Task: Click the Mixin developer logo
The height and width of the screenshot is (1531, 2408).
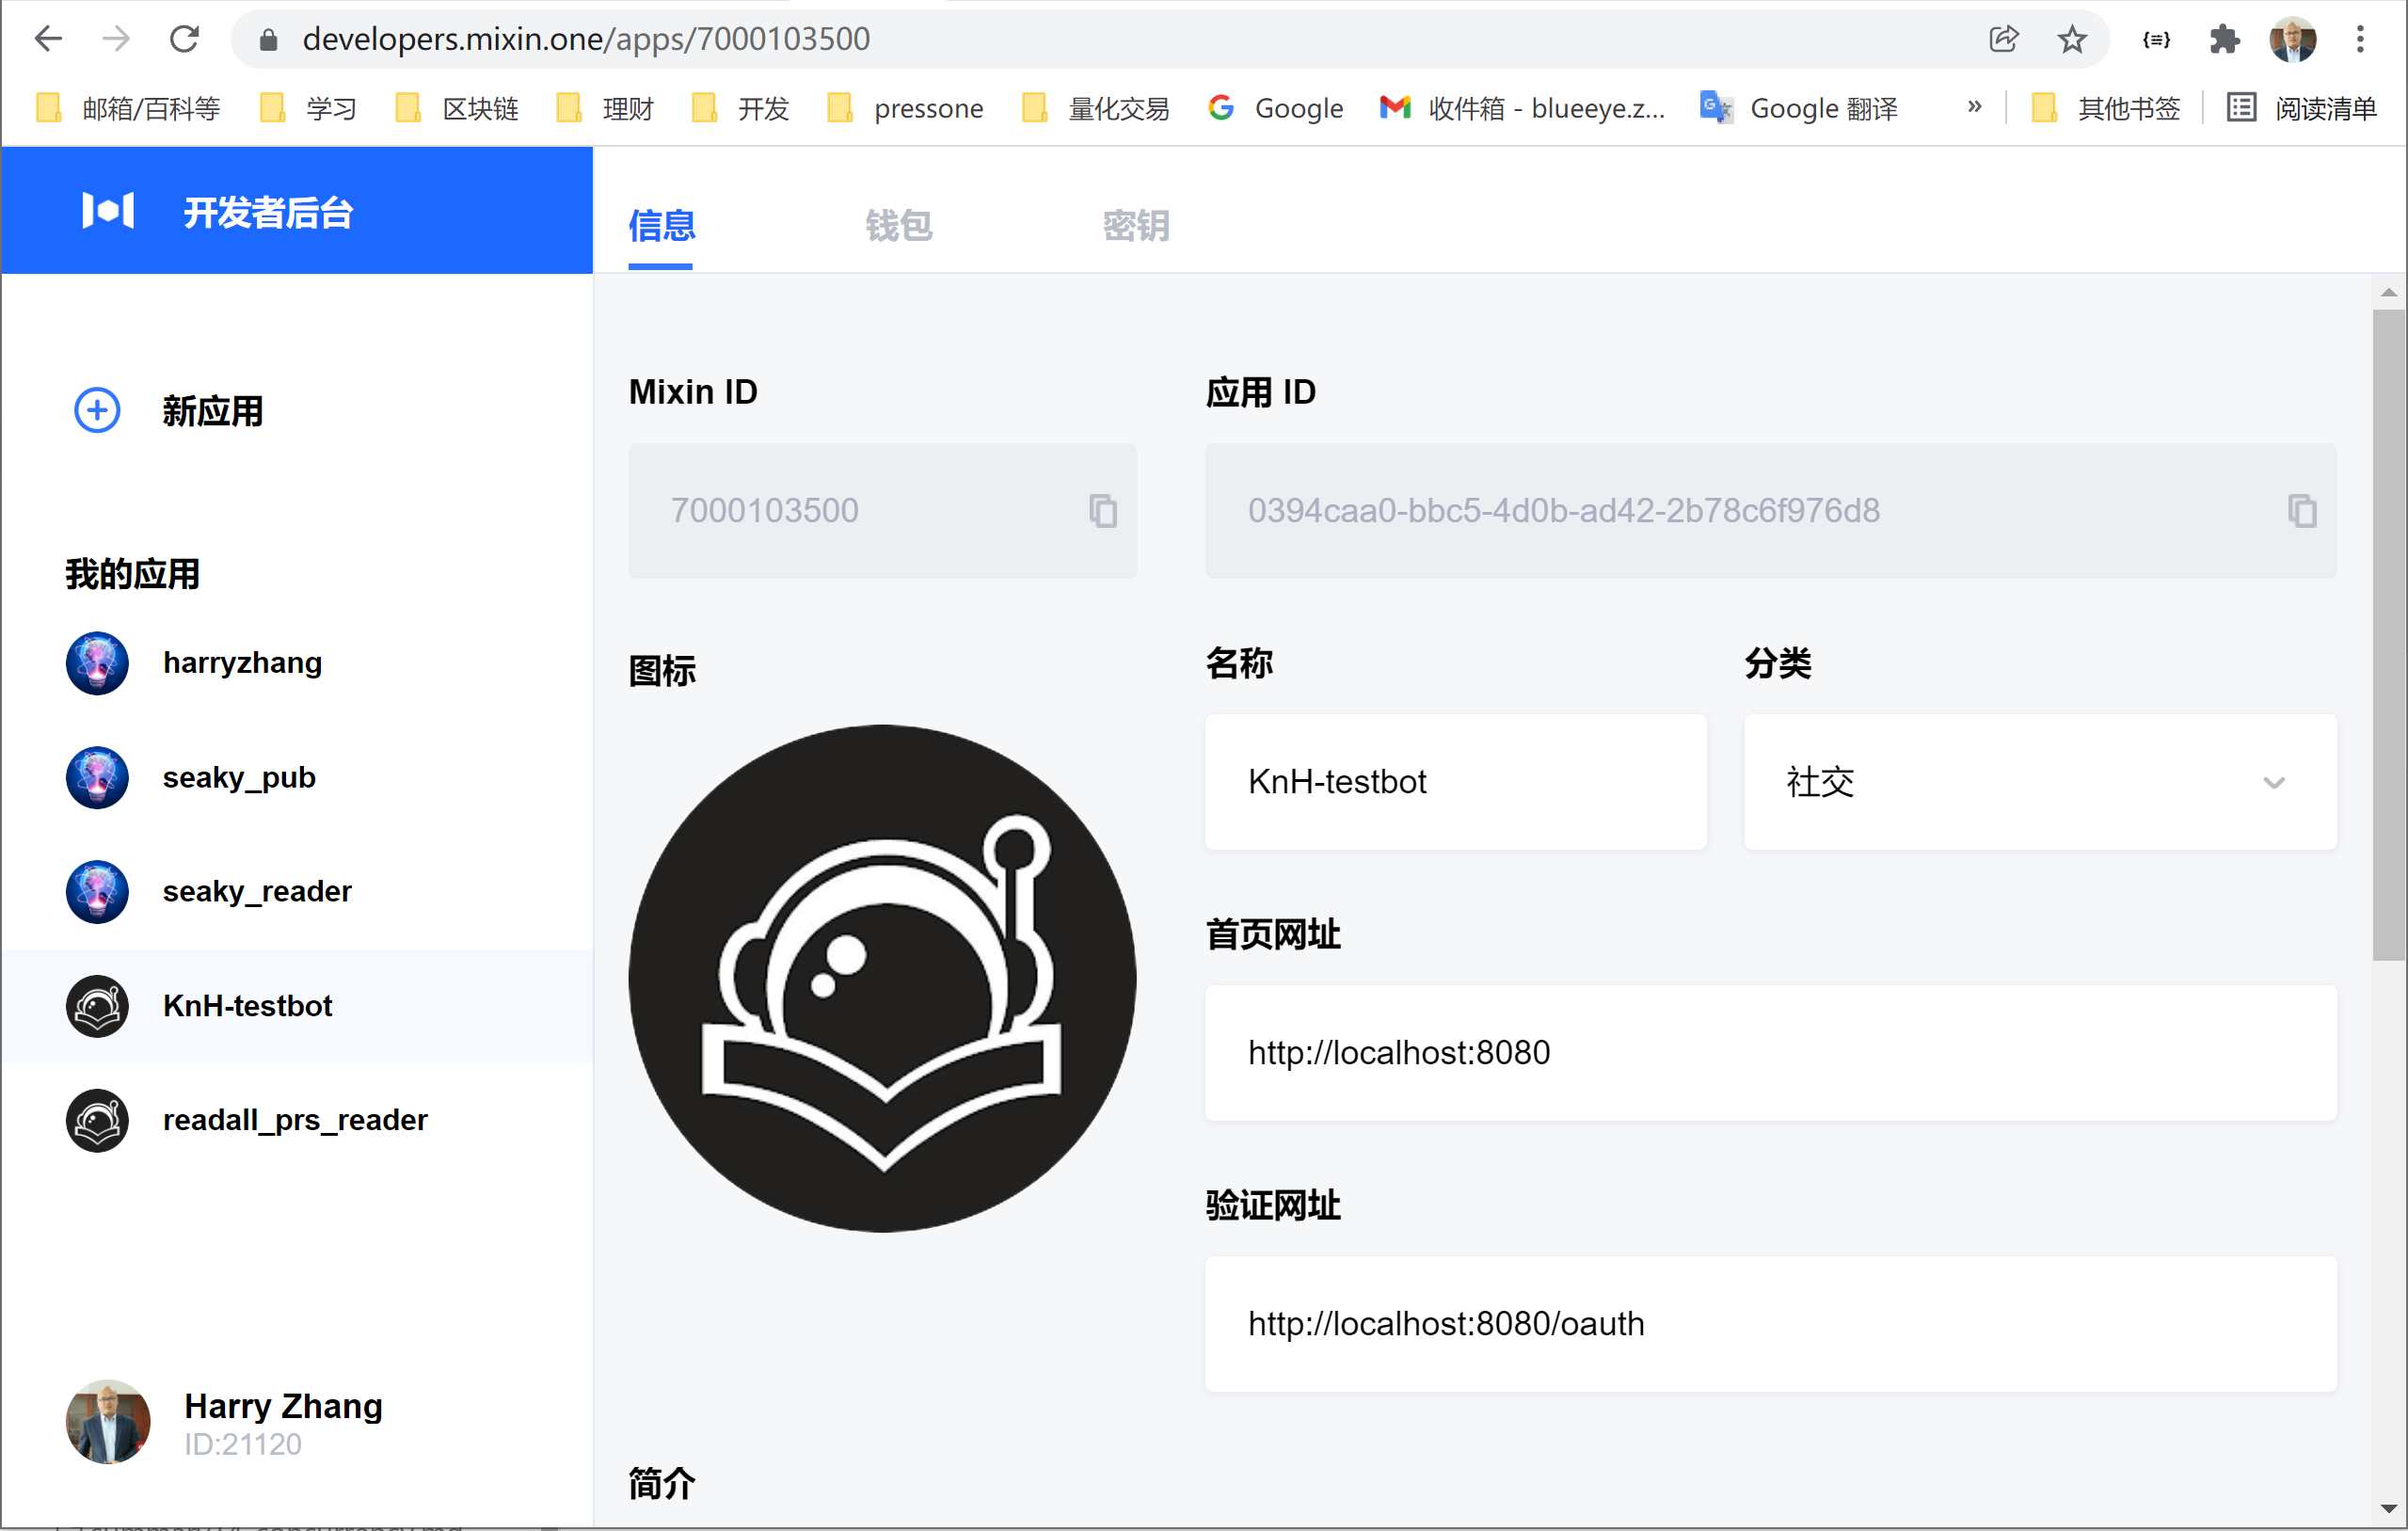Action: click(x=108, y=211)
